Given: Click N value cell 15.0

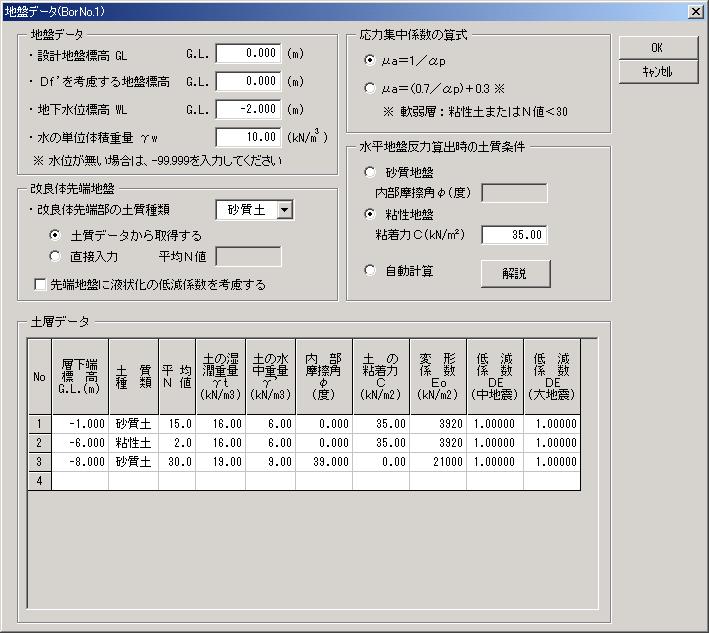Looking at the screenshot, I should click(x=177, y=424).
